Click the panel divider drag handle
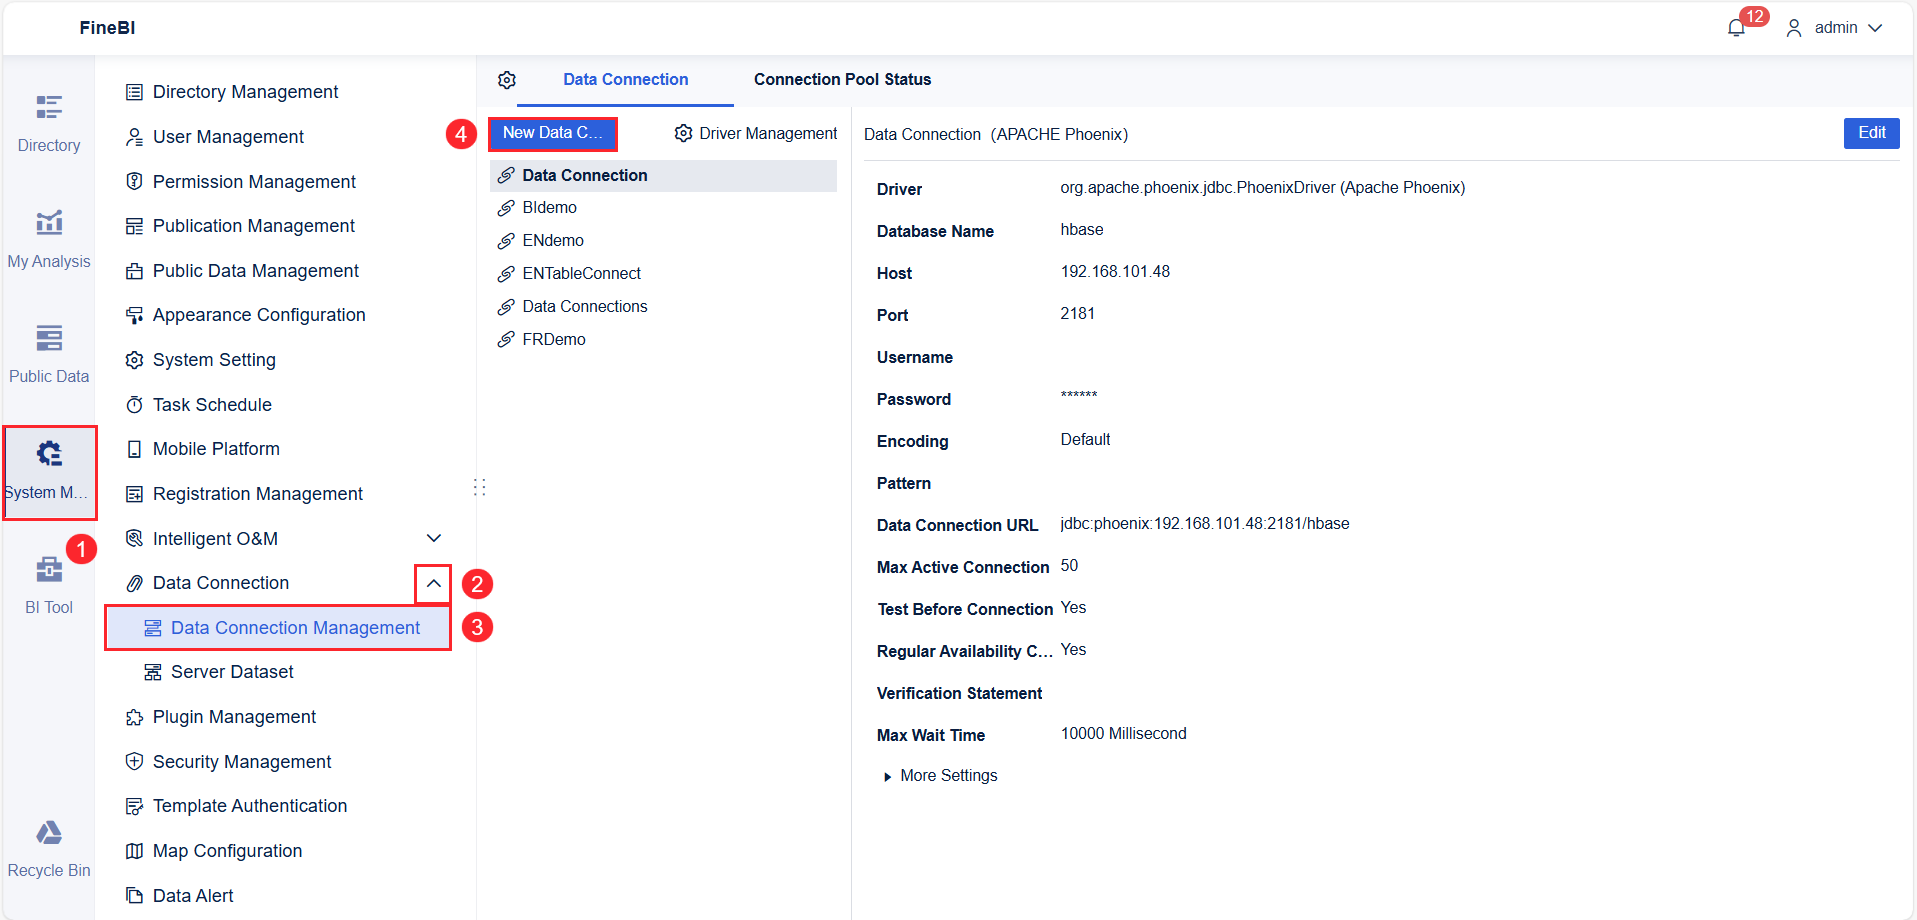This screenshot has height=920, width=1917. click(479, 487)
